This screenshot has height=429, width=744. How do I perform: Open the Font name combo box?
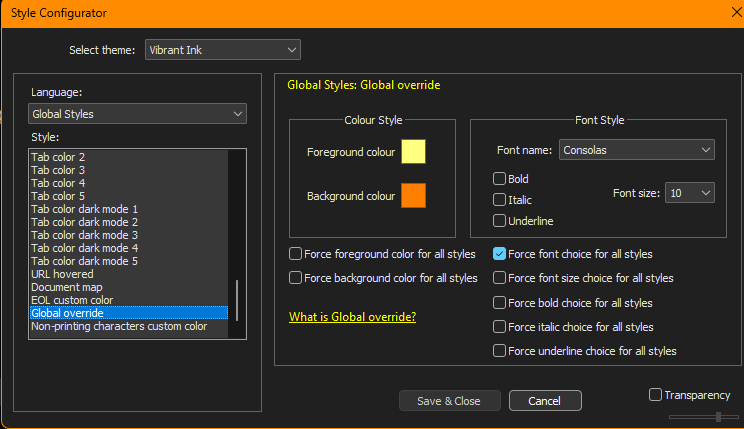(635, 150)
